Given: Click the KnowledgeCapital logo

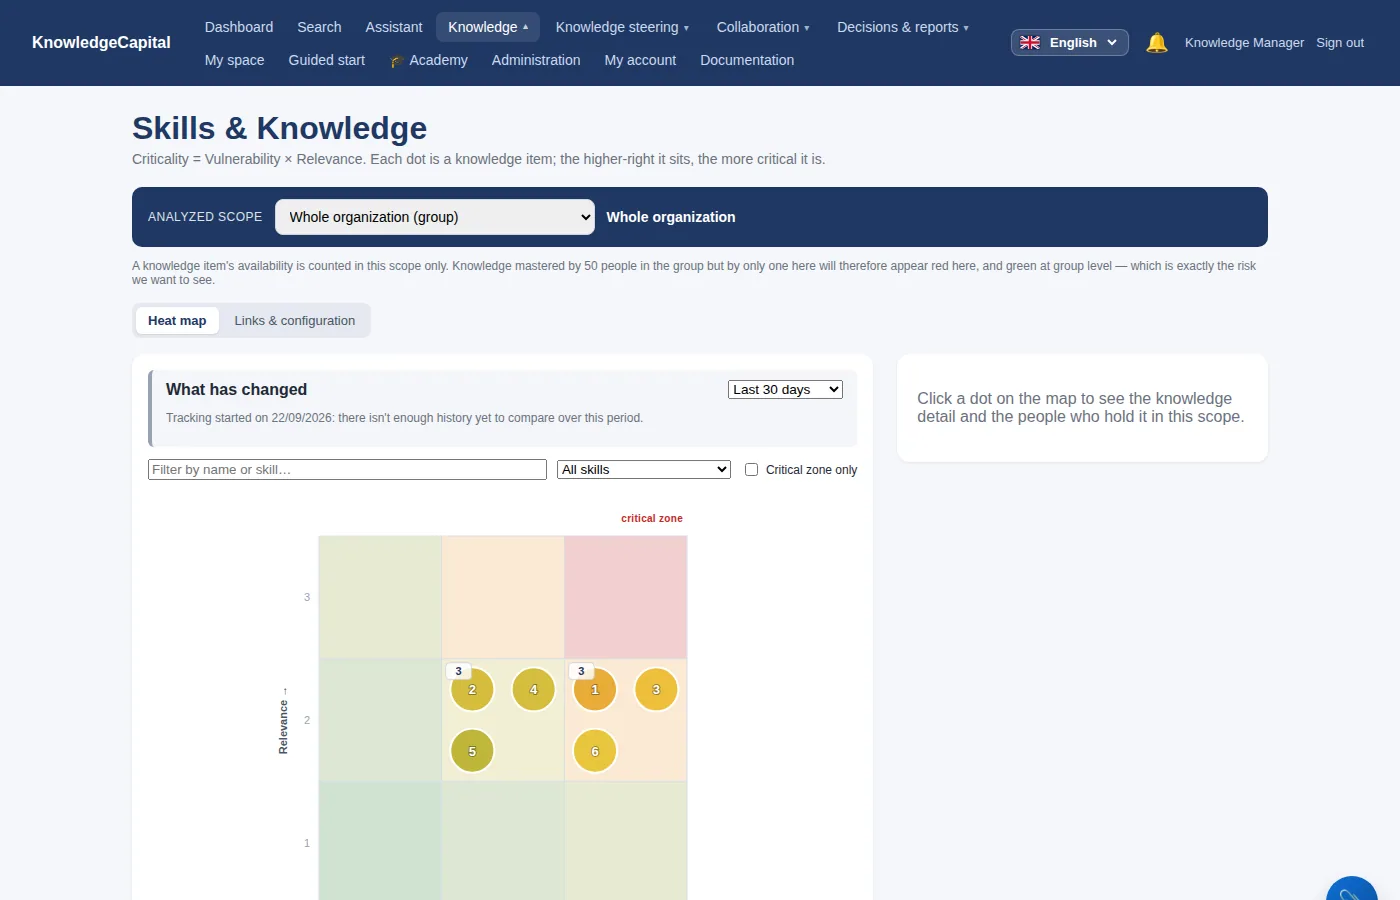Looking at the screenshot, I should point(101,42).
